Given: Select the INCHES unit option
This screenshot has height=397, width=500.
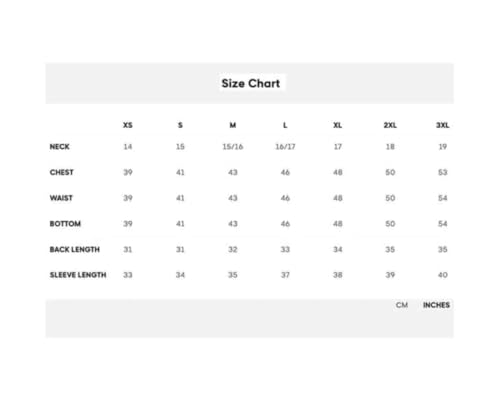Looking at the screenshot, I should [436, 305].
